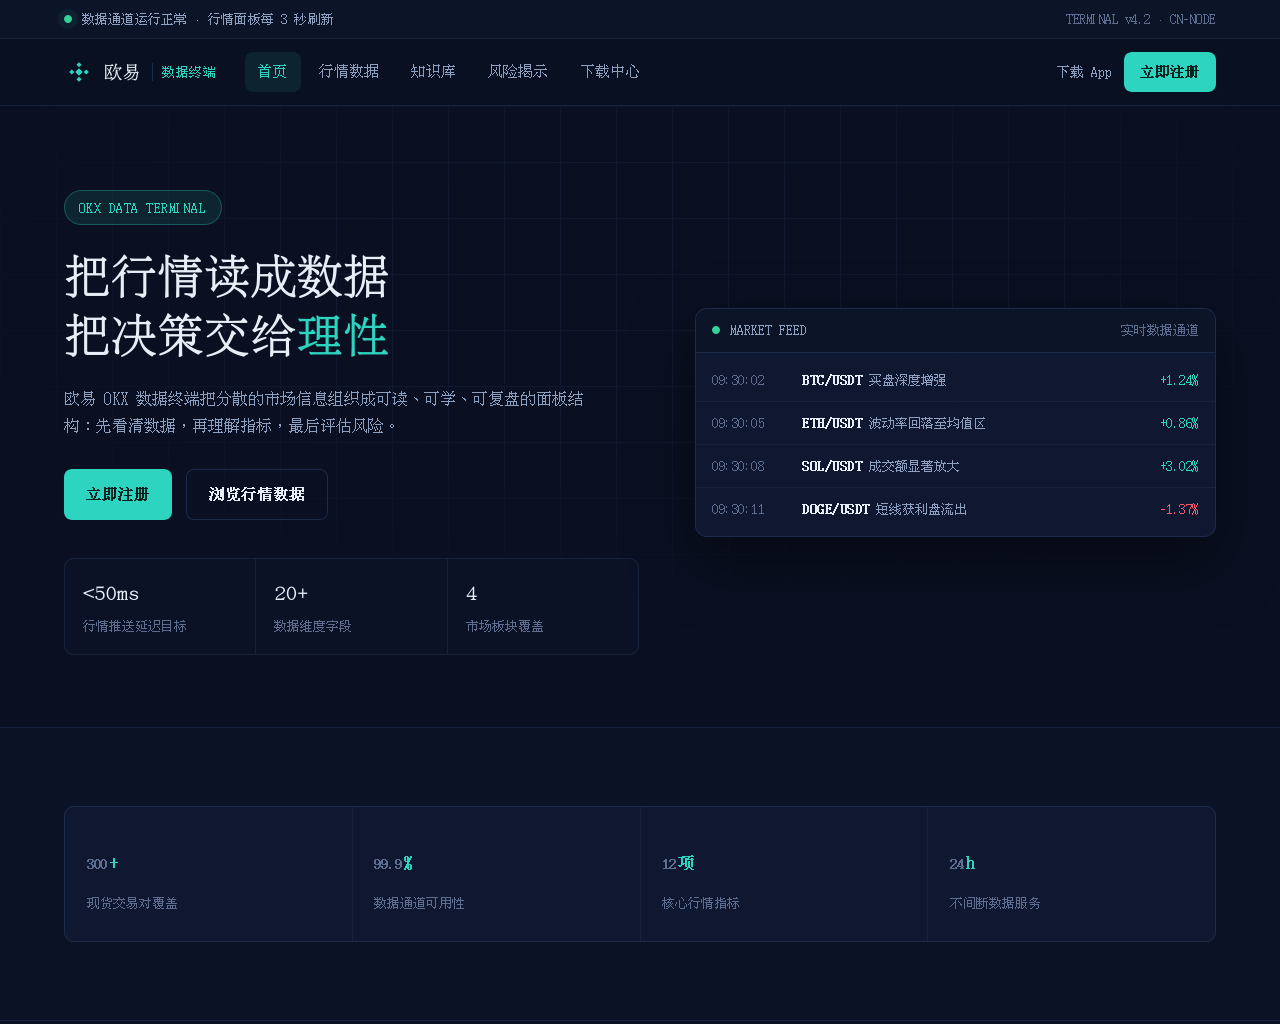Click the 浏览行情数据 button

pos(257,494)
